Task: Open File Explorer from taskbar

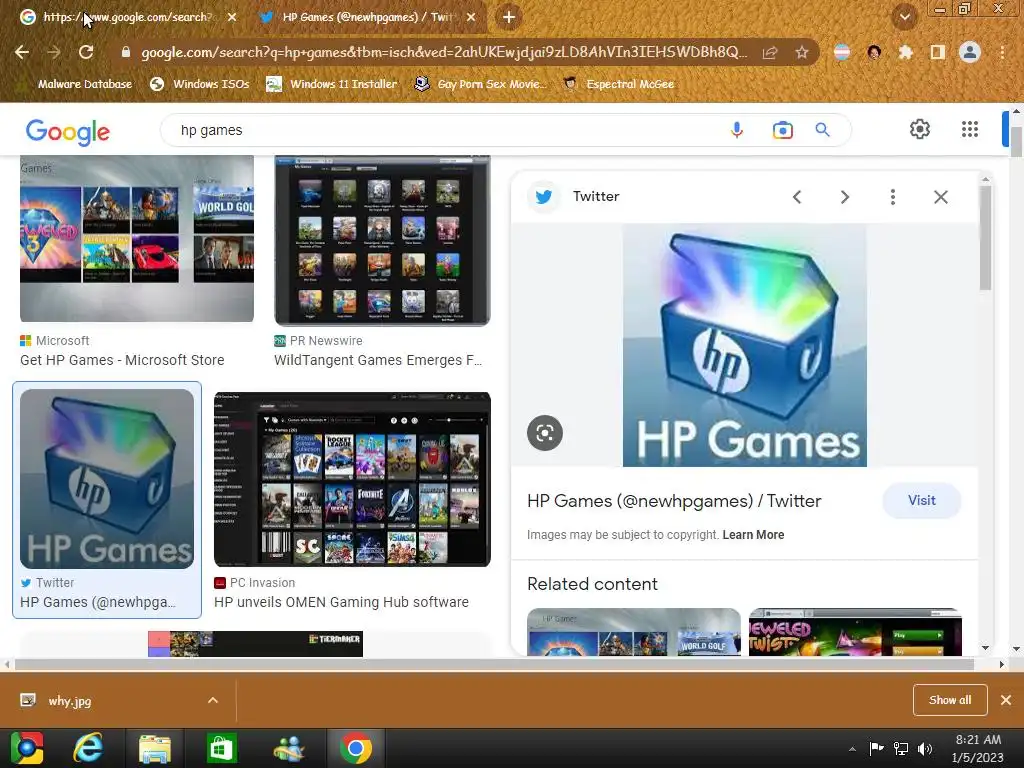Action: 155,748
